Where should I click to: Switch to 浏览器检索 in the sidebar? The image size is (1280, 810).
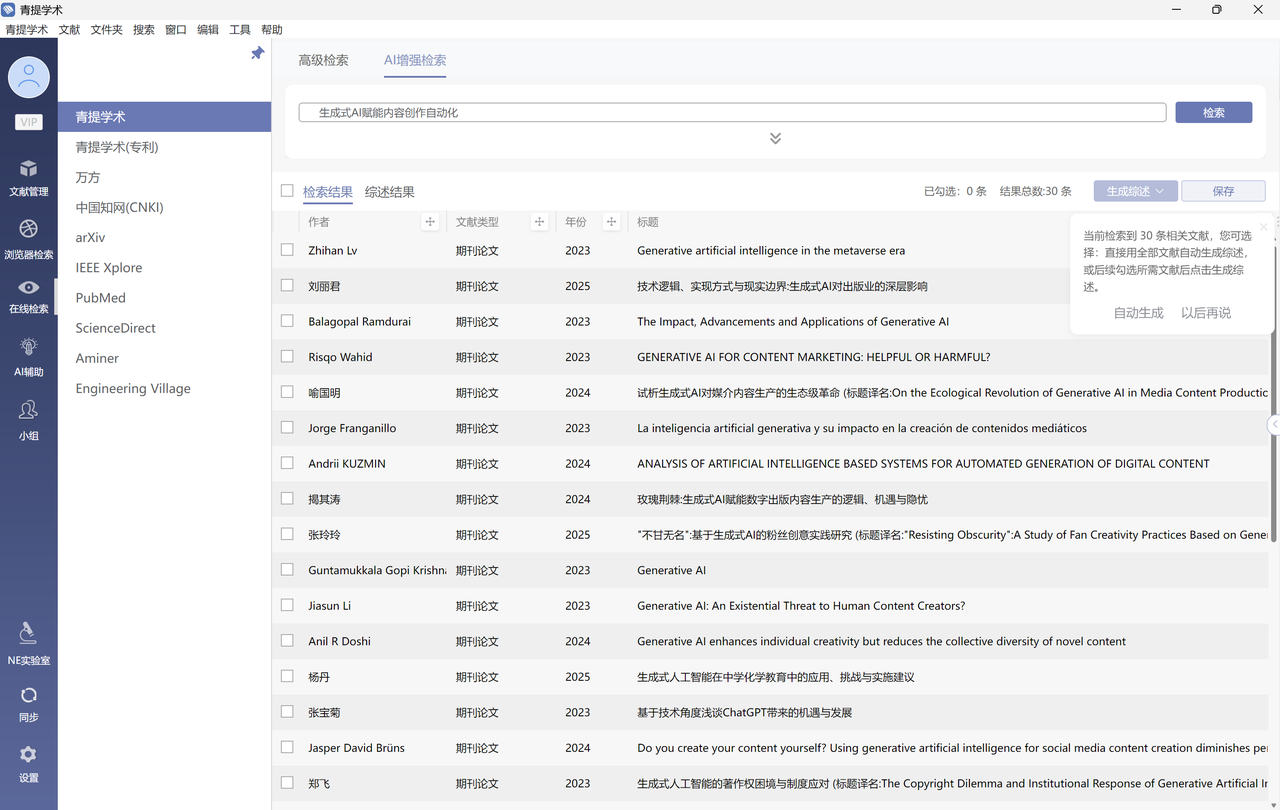tap(29, 240)
